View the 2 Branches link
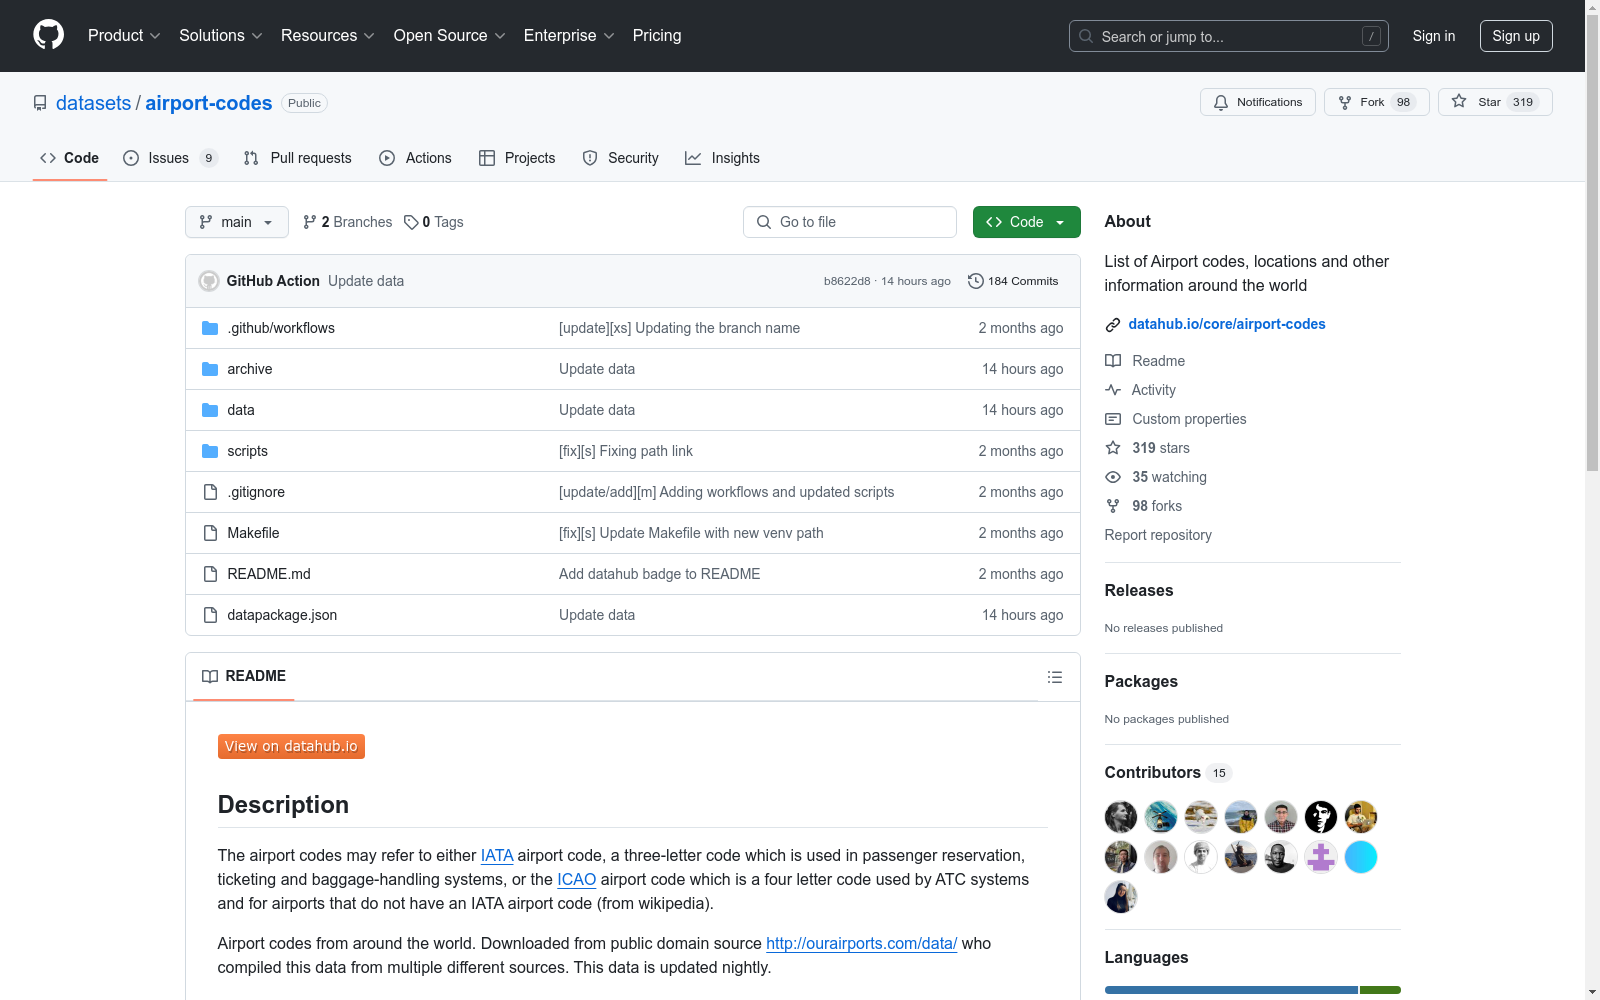 348,222
